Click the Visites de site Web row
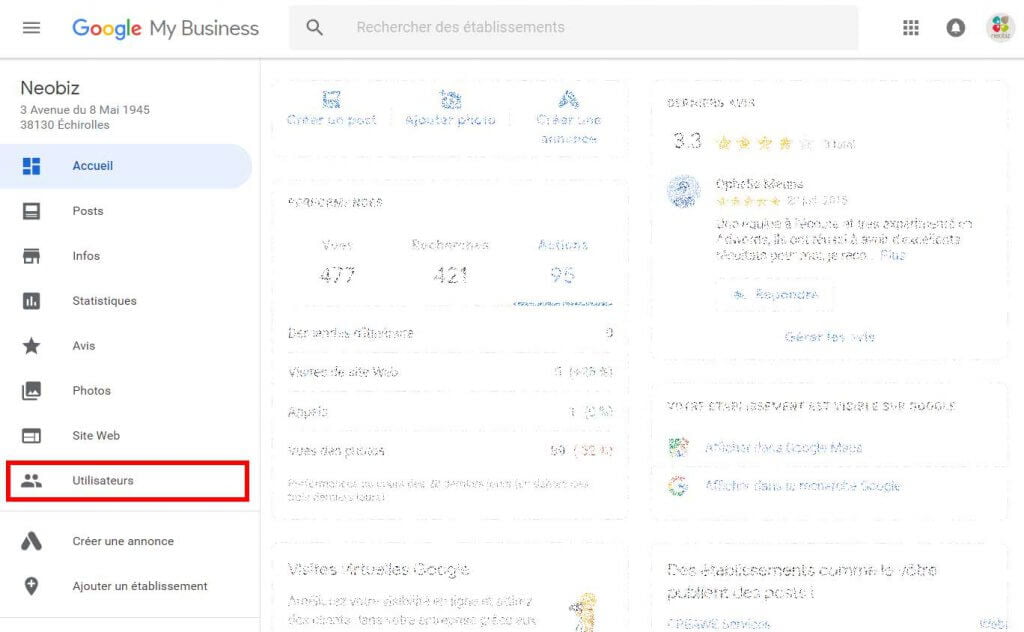Screen dimensions: 1024x632 coord(450,372)
